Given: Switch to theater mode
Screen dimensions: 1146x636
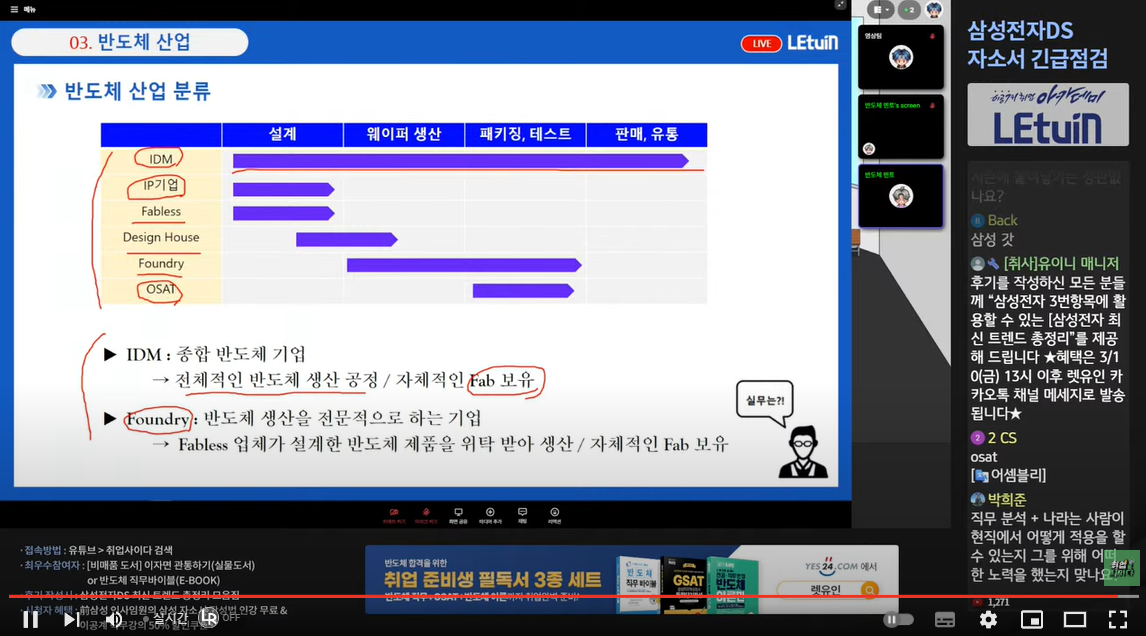Looking at the screenshot, I should (x=1074, y=620).
